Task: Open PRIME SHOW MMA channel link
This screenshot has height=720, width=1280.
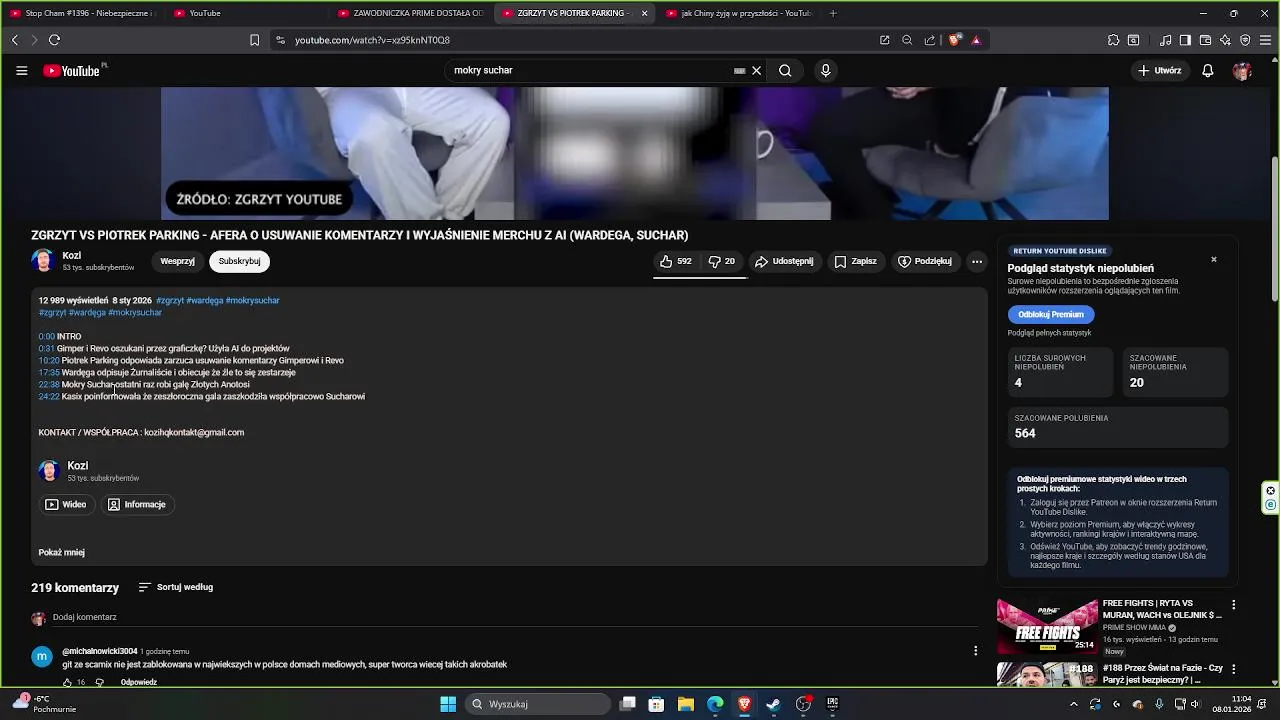Action: (1134, 628)
